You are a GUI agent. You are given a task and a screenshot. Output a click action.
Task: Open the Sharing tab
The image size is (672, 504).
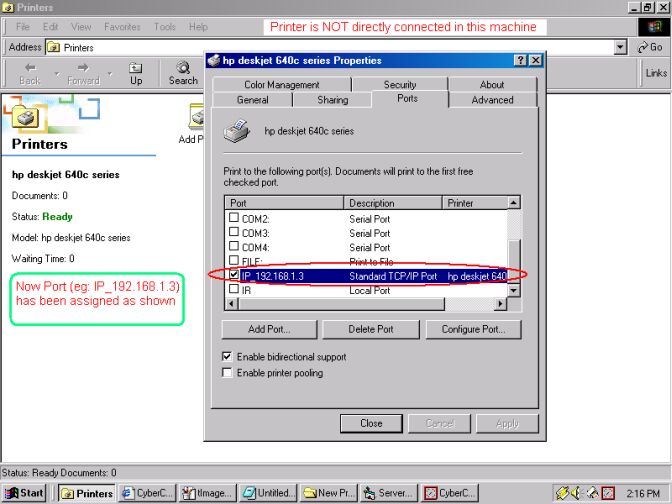332,100
